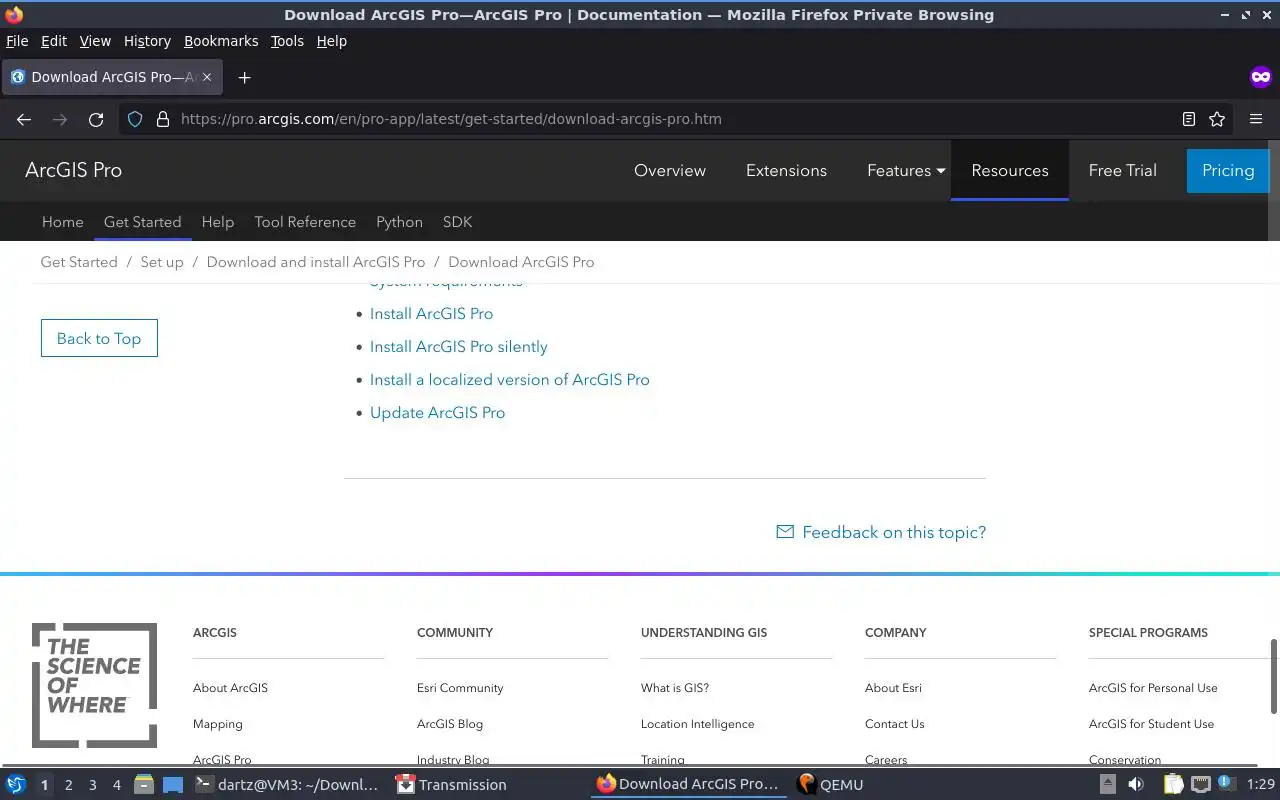This screenshot has width=1280, height=800.
Task: Switch to the QEMU taskbar window
Action: coord(830,785)
